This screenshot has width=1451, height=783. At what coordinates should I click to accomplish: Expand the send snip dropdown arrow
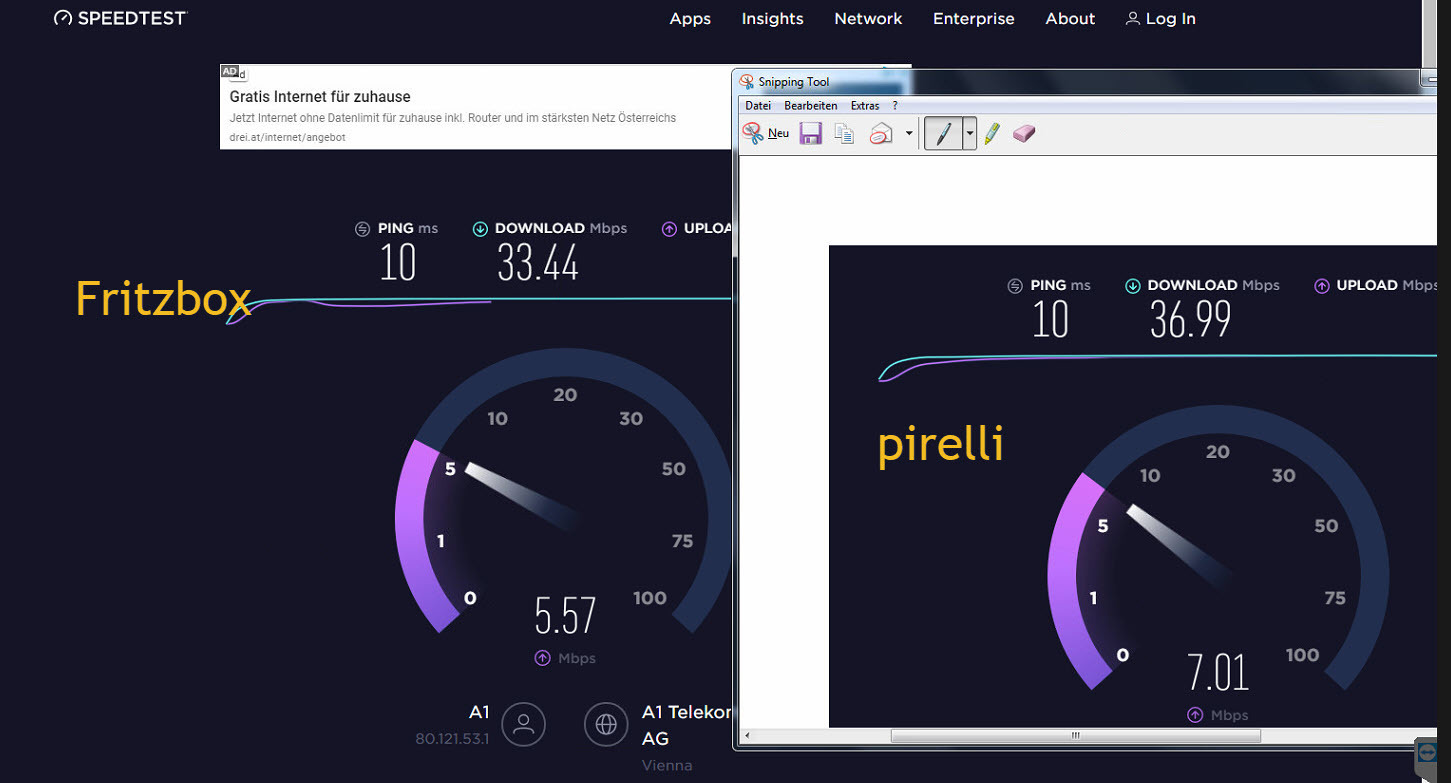pos(908,133)
